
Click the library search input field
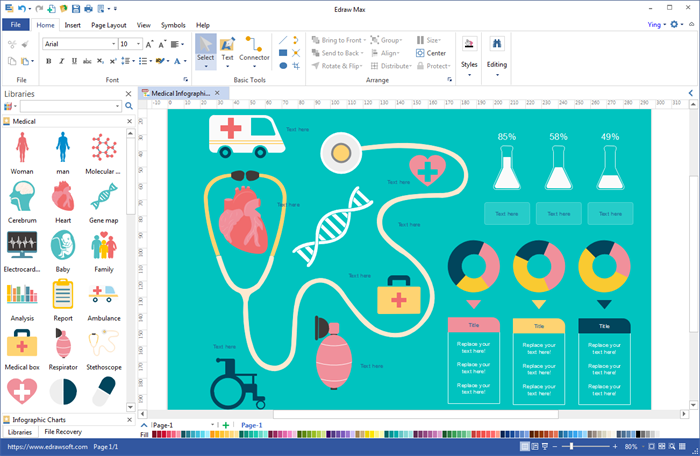(70, 106)
